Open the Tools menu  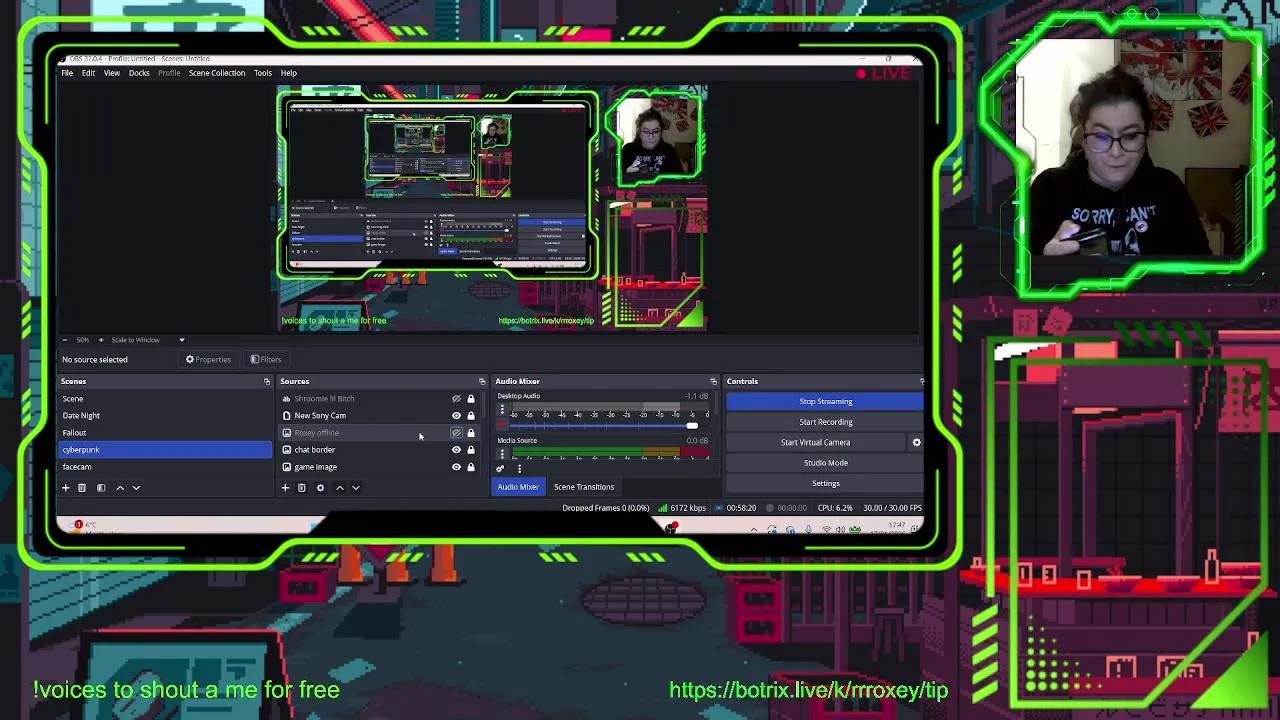(262, 73)
